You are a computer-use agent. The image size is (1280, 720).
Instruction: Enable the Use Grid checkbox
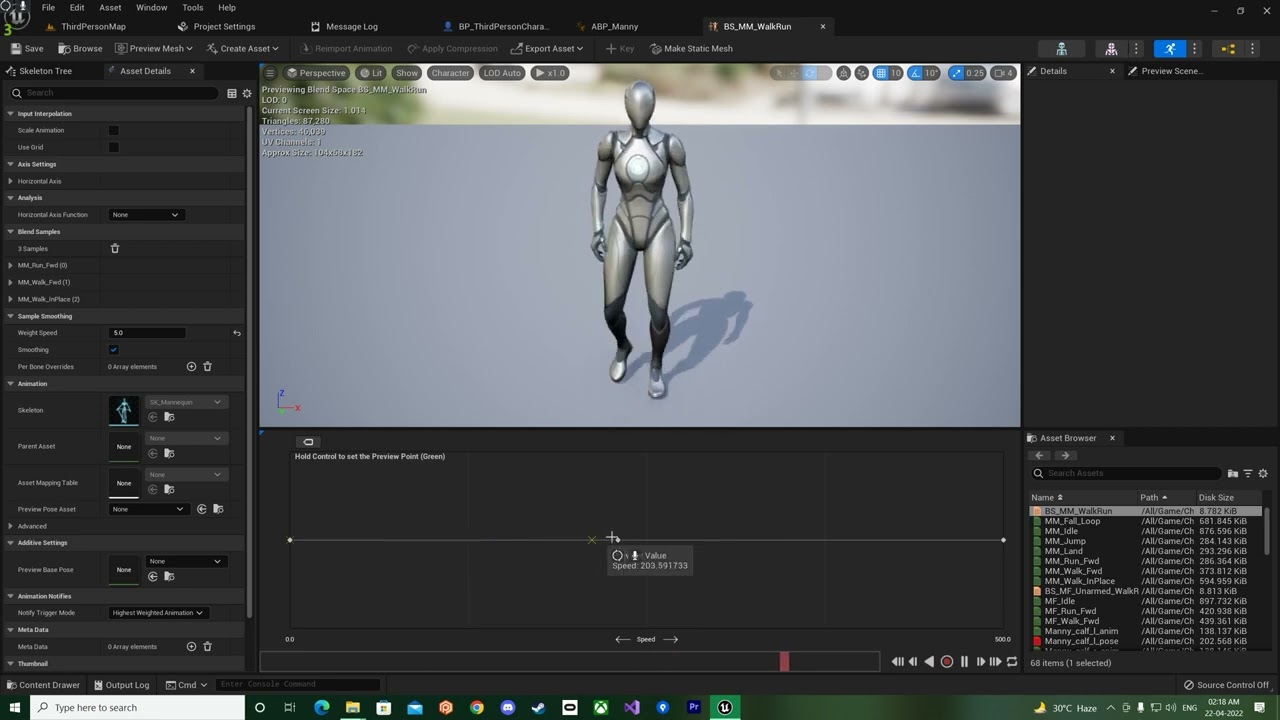(113, 147)
